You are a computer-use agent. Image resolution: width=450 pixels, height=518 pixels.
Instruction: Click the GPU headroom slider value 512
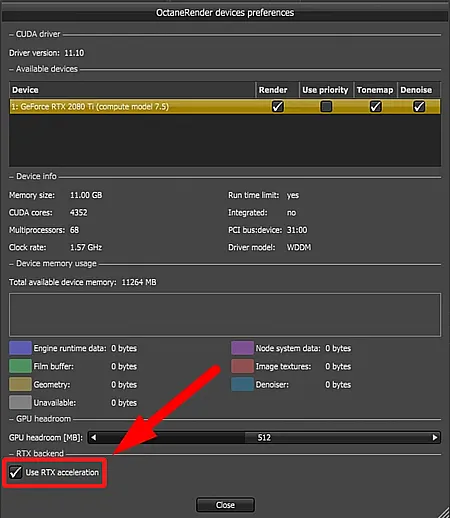264,437
